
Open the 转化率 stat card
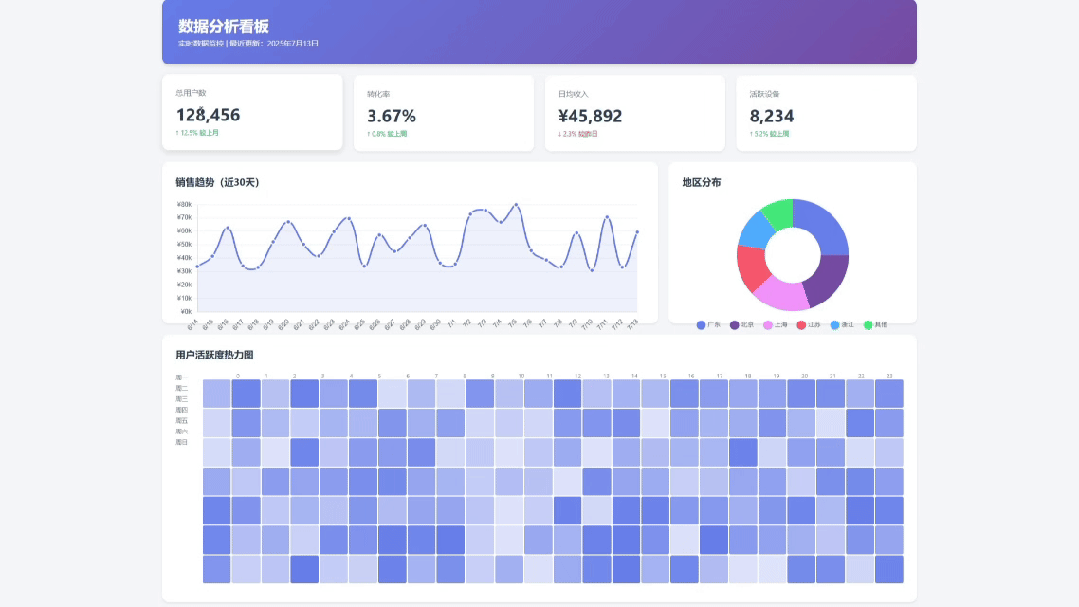pos(443,113)
